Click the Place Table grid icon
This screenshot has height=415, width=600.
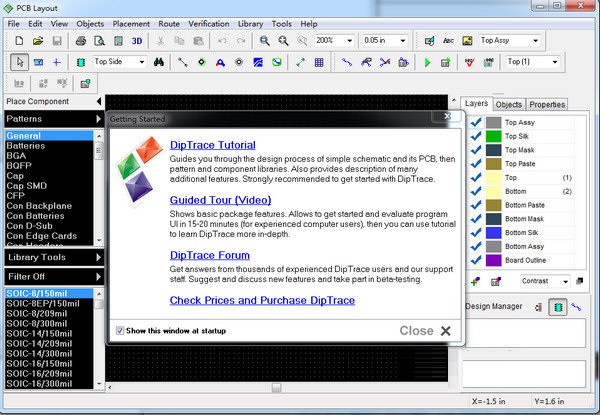pyautogui.click(x=319, y=62)
